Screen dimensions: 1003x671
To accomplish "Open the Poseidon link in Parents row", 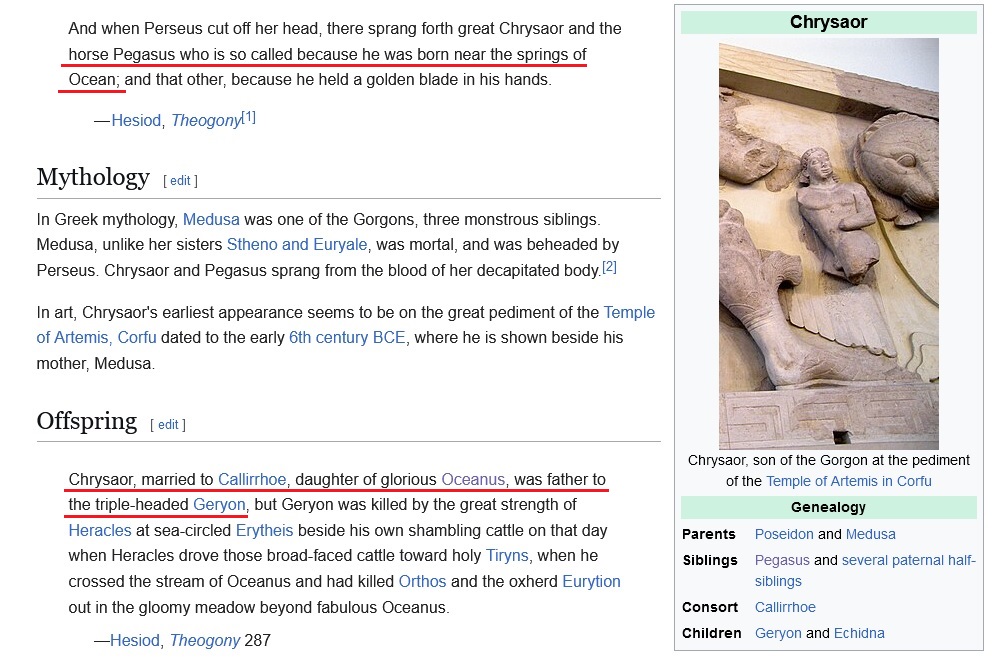I will [x=784, y=534].
